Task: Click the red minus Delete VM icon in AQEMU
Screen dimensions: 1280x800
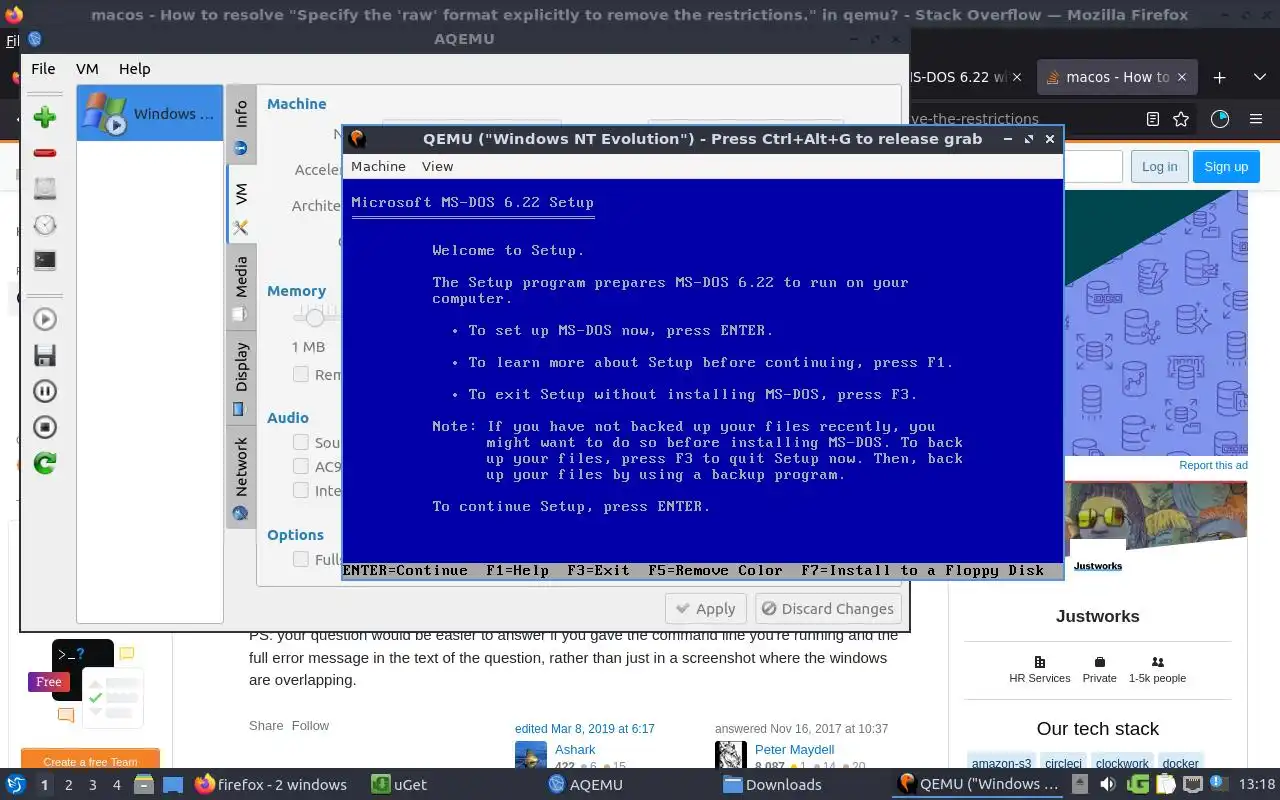Action: (44, 153)
